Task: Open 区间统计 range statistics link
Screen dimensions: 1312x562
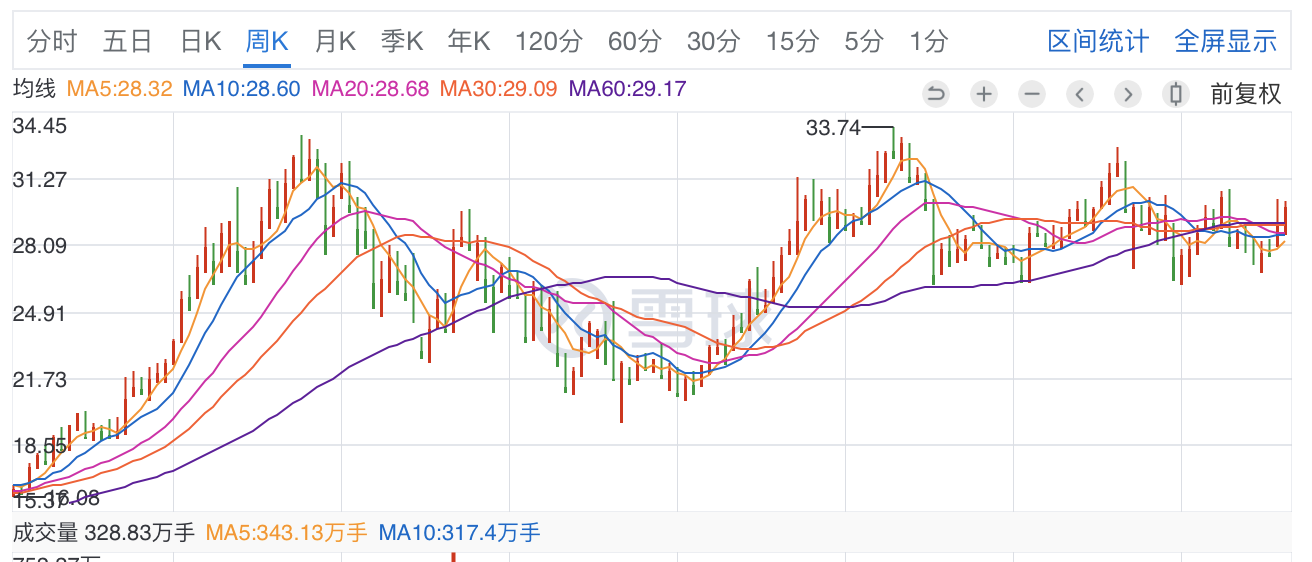Action: [1098, 41]
